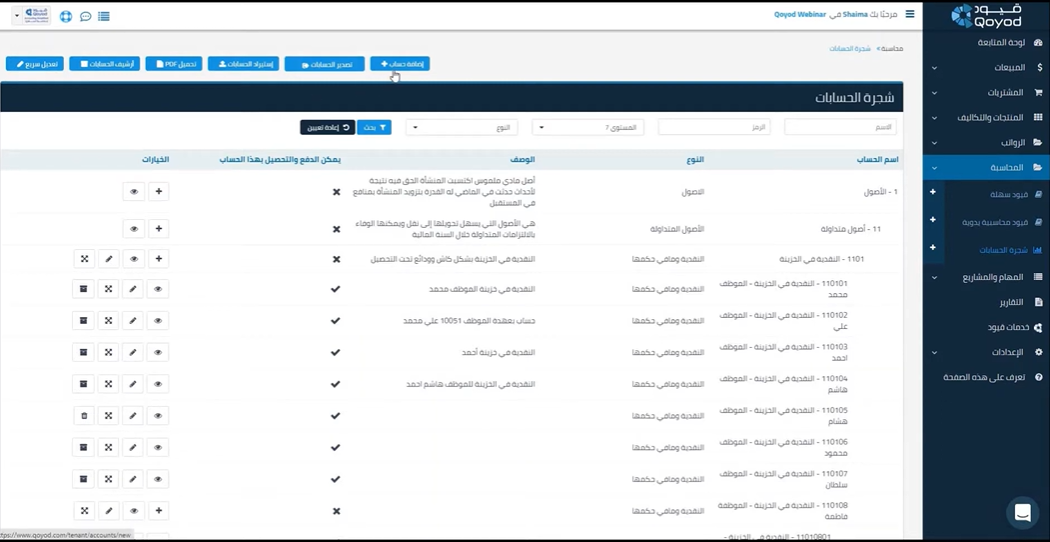This screenshot has height=542, width=1050.
Task: View account 110102 الموظف علي eye icon
Action: point(158,320)
